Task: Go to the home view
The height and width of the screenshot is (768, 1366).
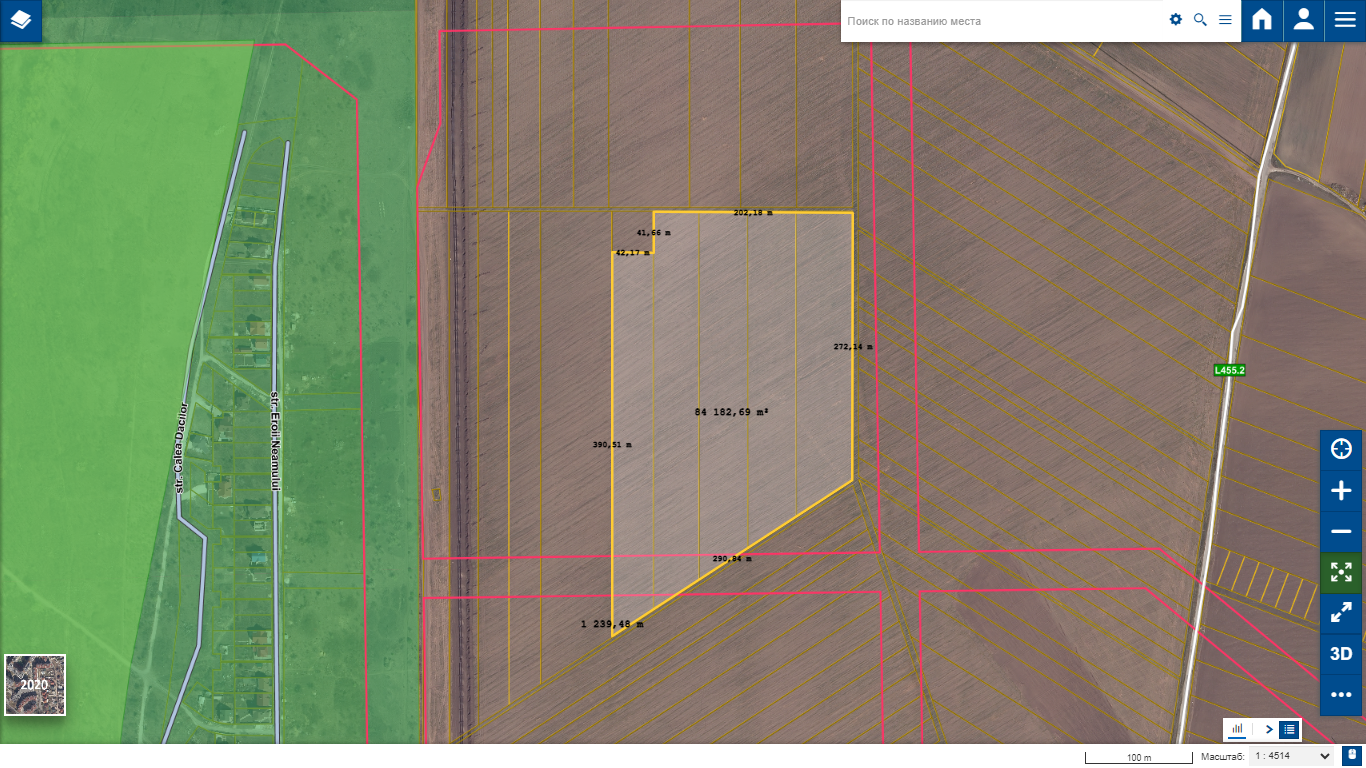Action: 1262,21
